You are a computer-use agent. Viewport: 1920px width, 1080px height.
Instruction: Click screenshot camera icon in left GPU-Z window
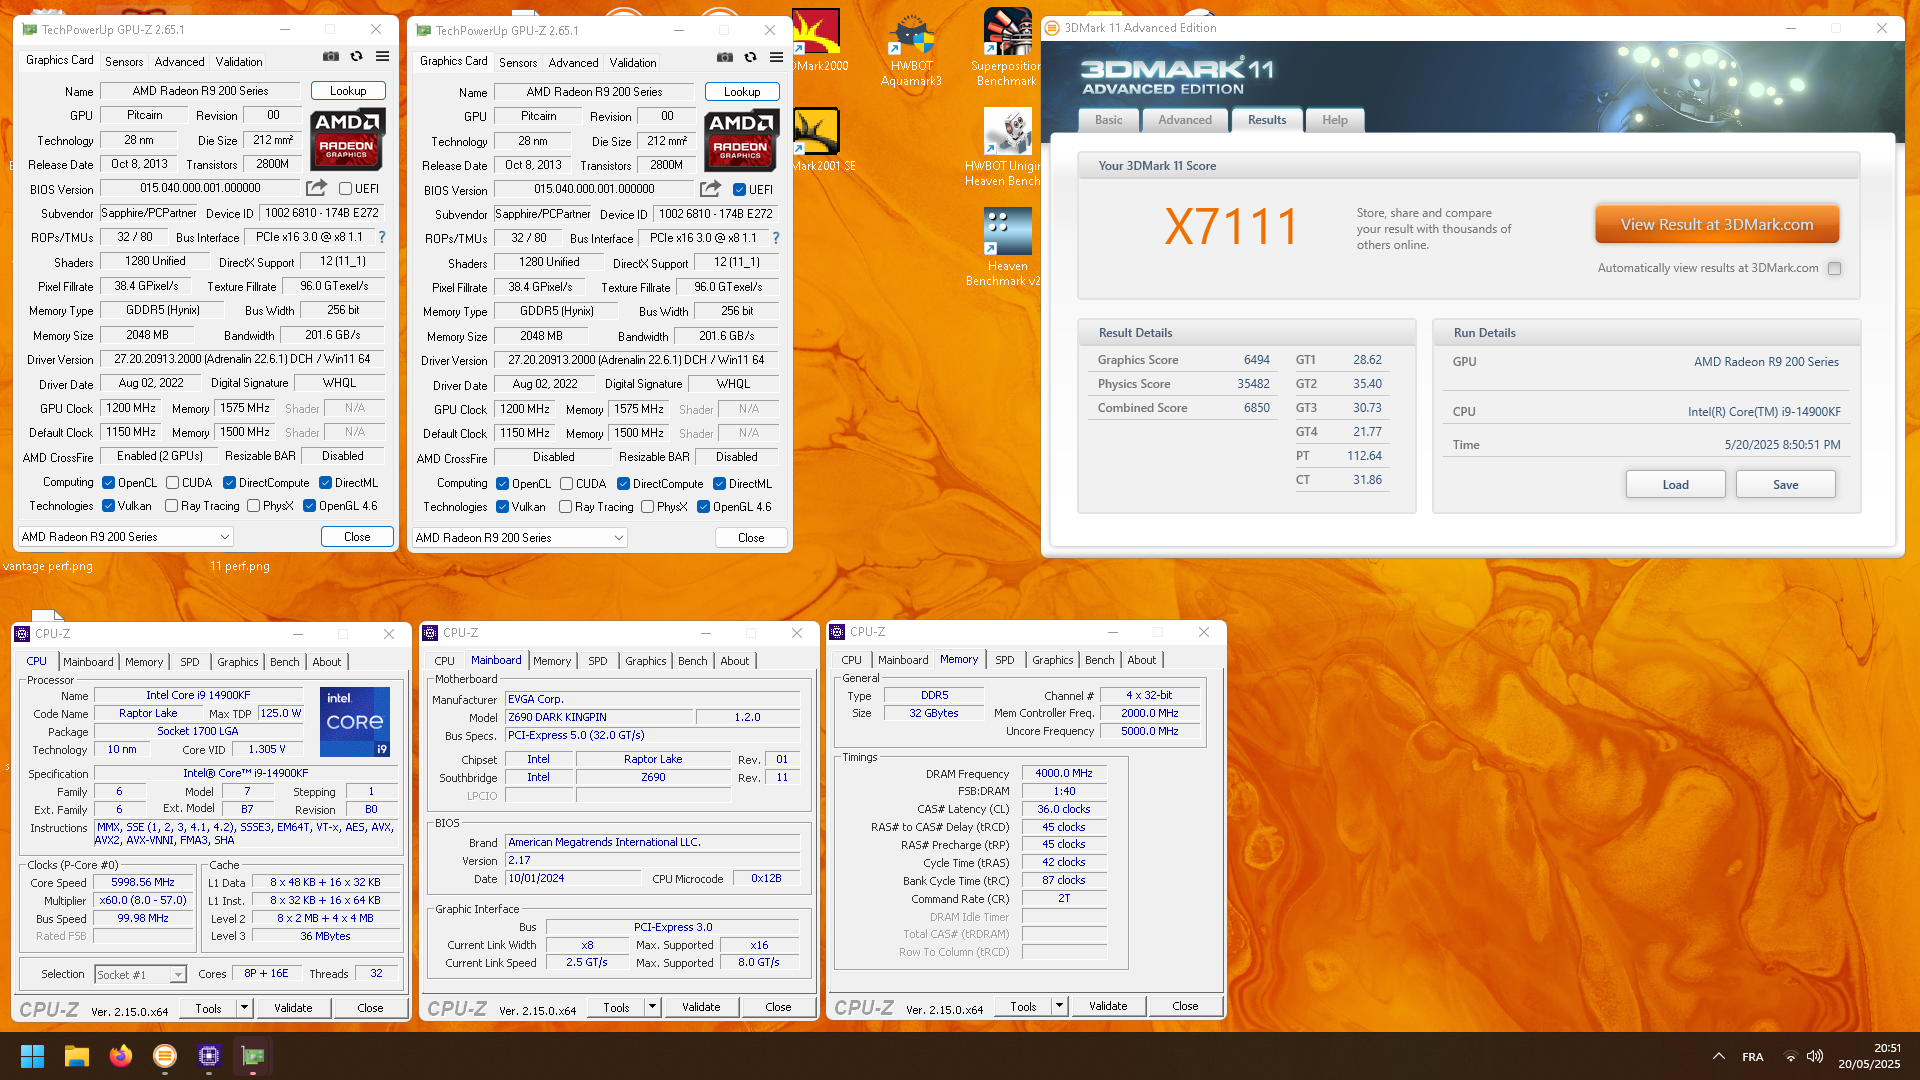(x=331, y=57)
